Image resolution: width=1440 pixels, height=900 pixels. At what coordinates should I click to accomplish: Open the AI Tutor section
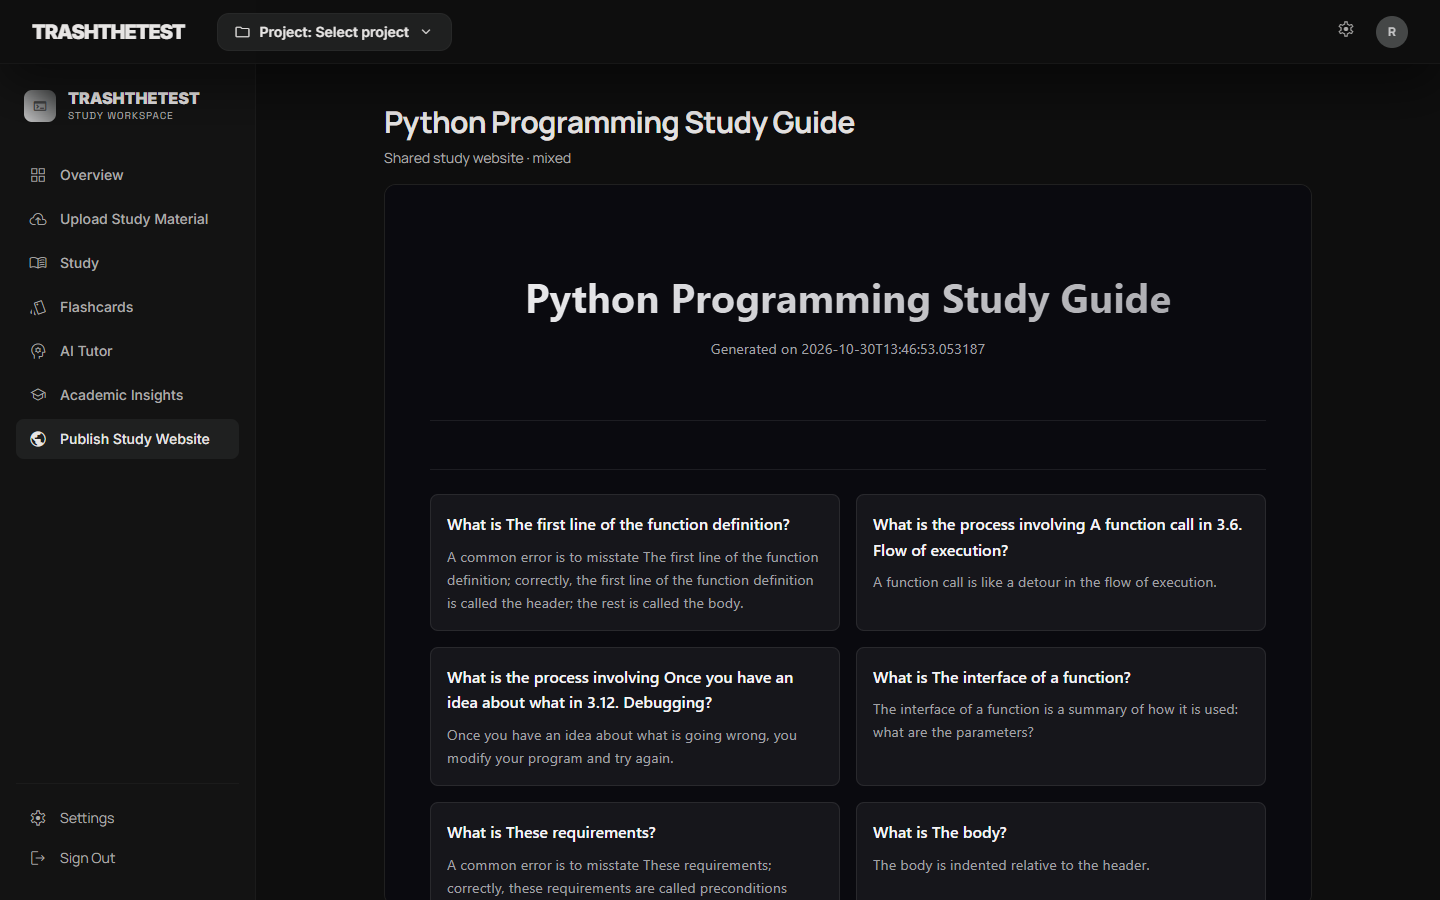[x=127, y=351]
